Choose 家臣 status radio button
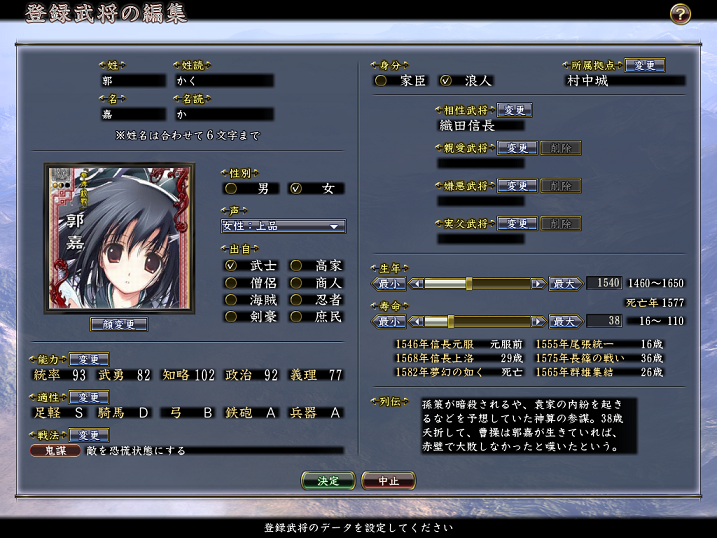 click(380, 80)
